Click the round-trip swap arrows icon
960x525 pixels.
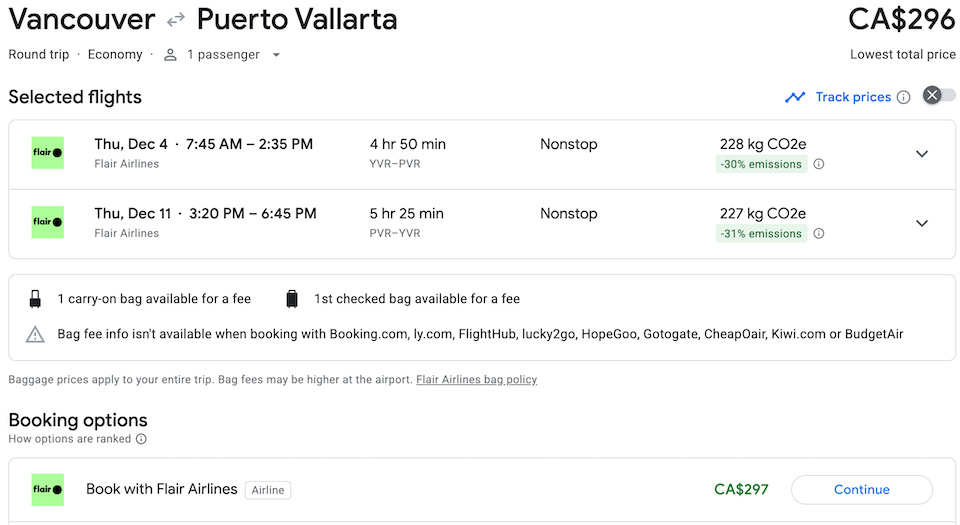pos(176,20)
